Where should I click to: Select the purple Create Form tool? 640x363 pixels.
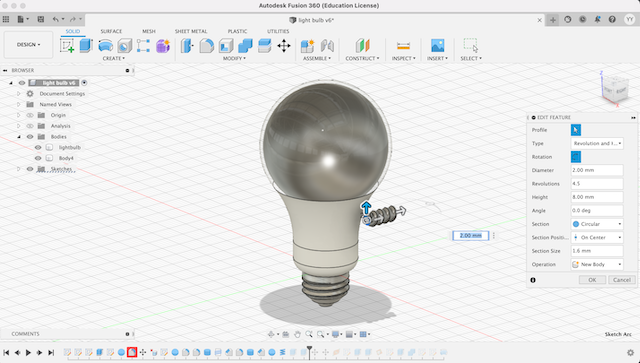point(162,45)
